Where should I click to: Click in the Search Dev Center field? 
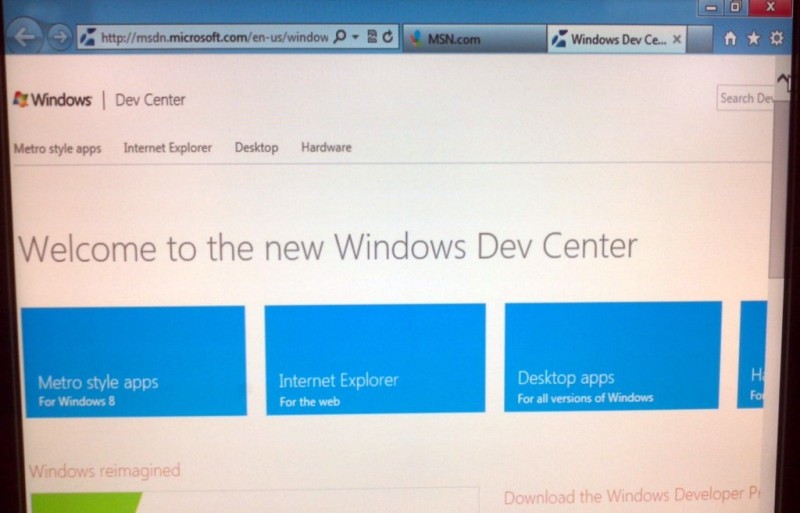coord(745,98)
